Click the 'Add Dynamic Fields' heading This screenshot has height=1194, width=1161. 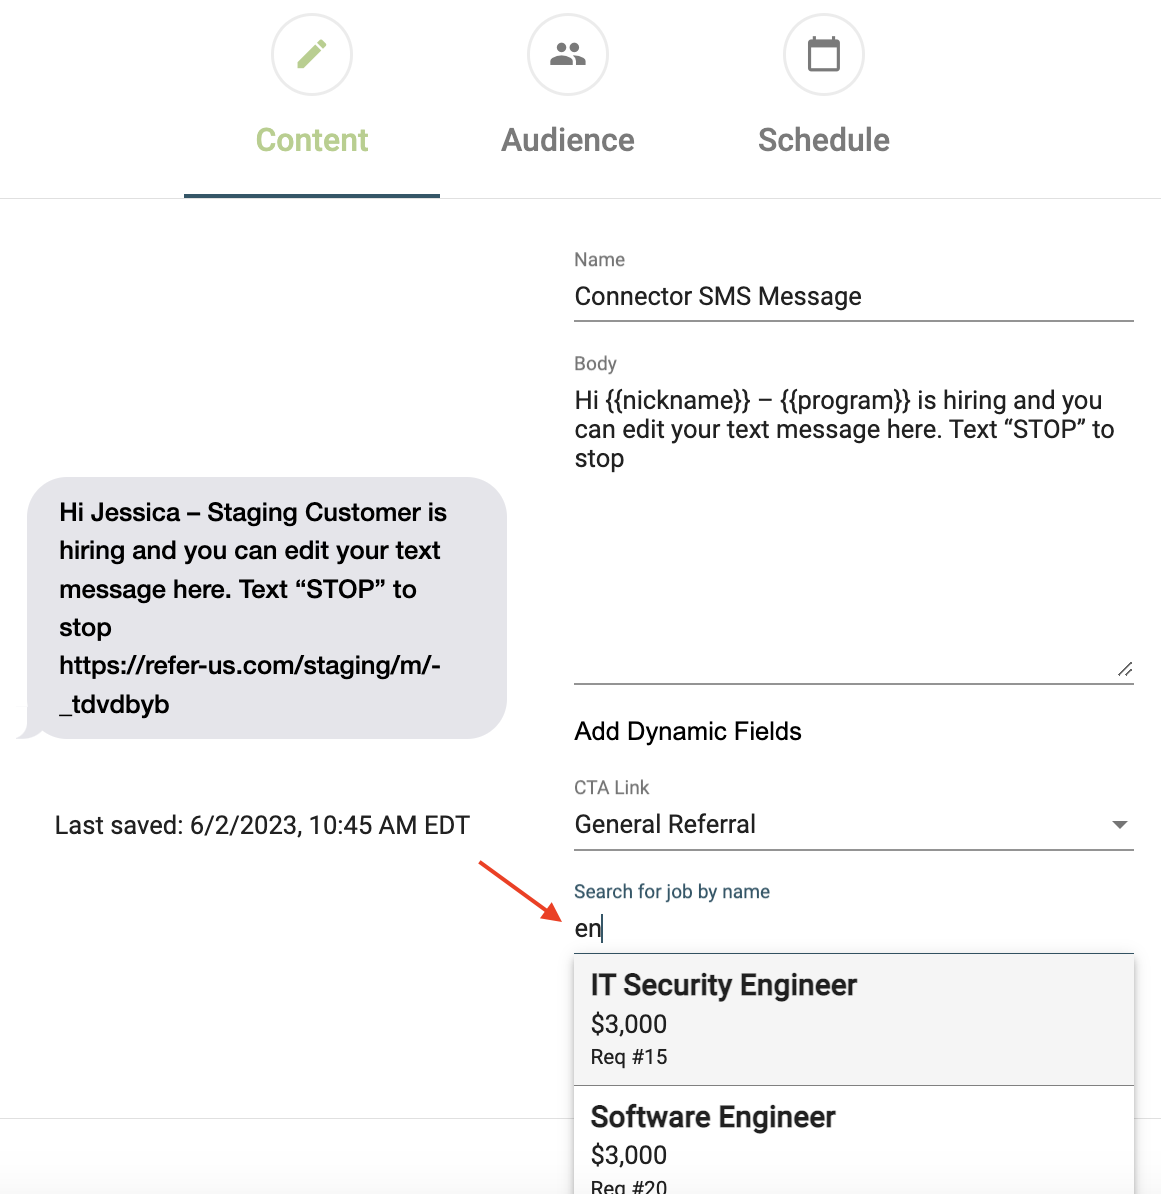tap(687, 731)
